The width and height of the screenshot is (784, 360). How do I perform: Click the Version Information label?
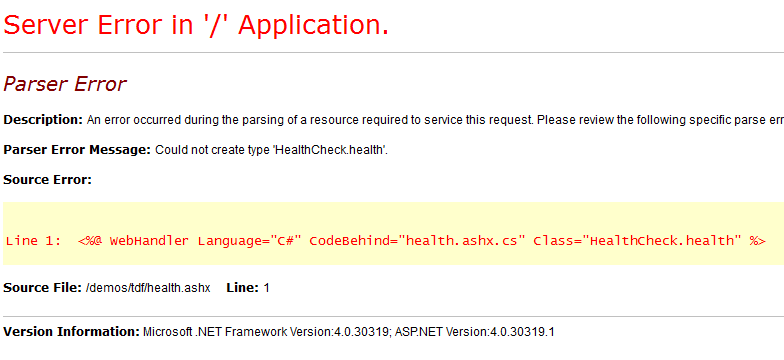tap(72, 332)
